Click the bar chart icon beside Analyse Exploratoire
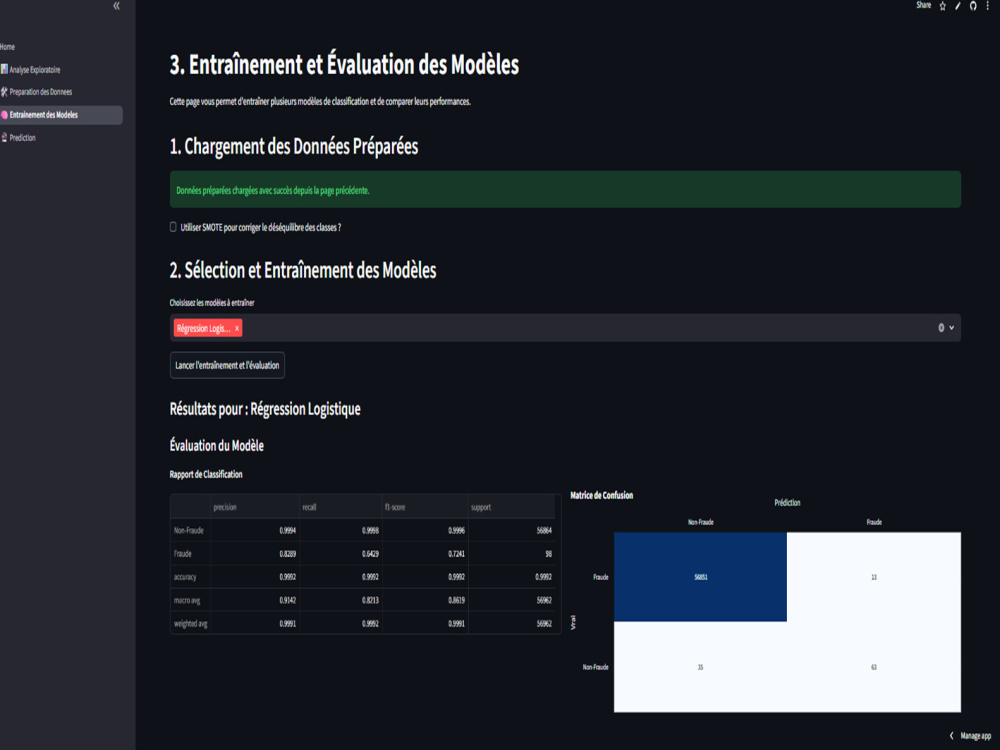Image resolution: width=1000 pixels, height=750 pixels. click(x=4, y=69)
